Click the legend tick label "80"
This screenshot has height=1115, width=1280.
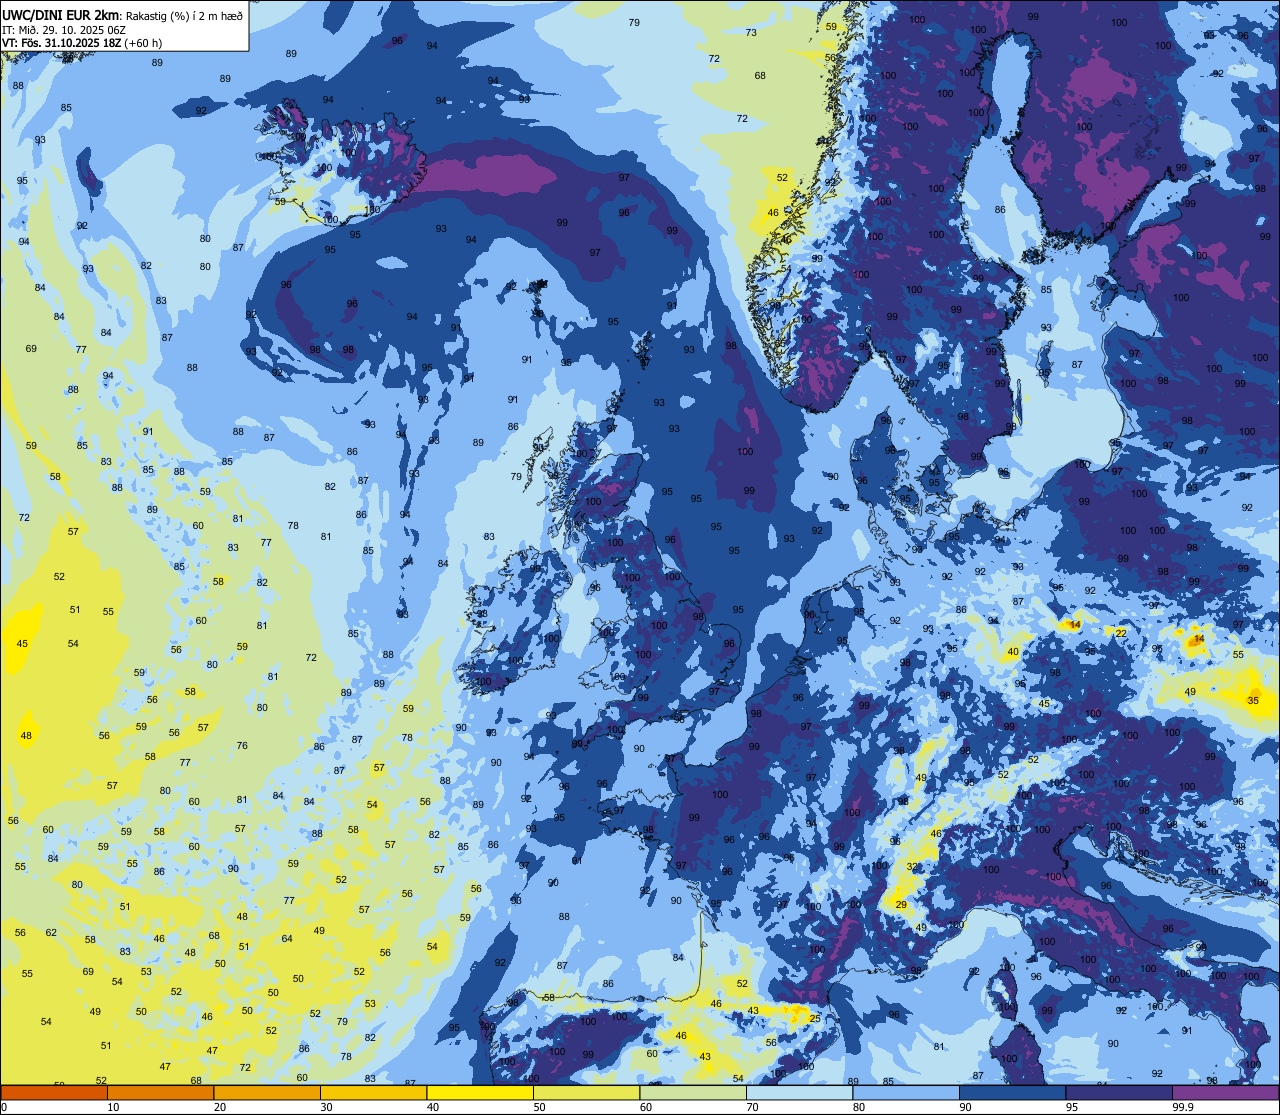coord(859,1107)
